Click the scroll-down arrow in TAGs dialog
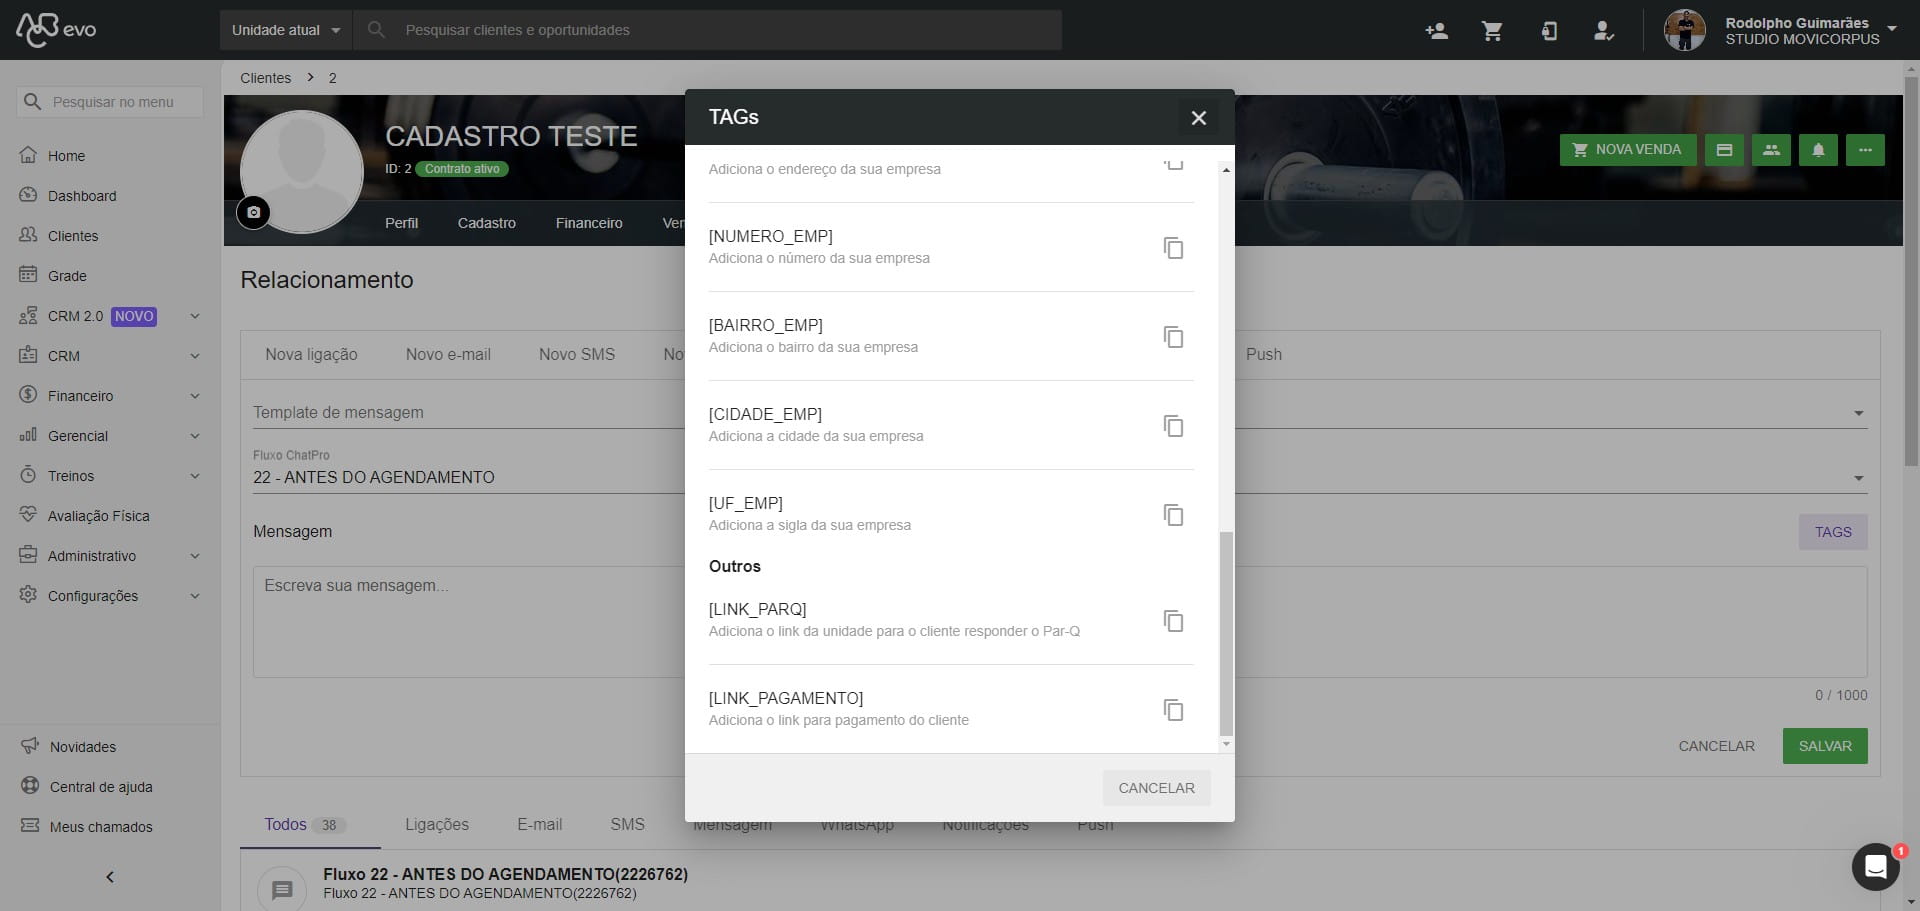Screen dimensions: 1920x911 [1226, 745]
